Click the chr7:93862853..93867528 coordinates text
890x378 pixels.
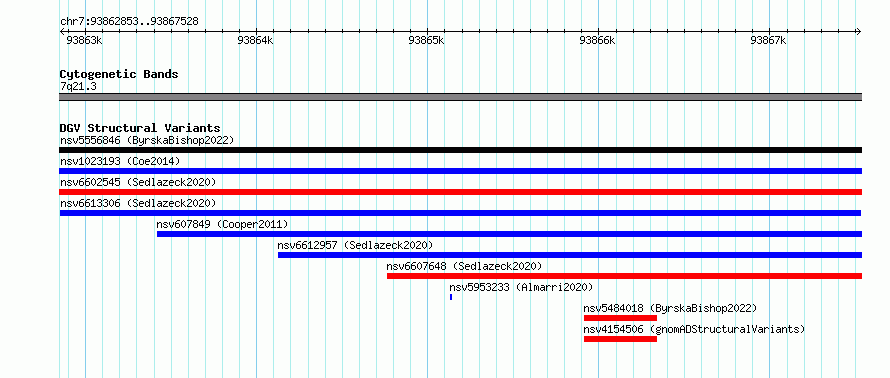[129, 22]
